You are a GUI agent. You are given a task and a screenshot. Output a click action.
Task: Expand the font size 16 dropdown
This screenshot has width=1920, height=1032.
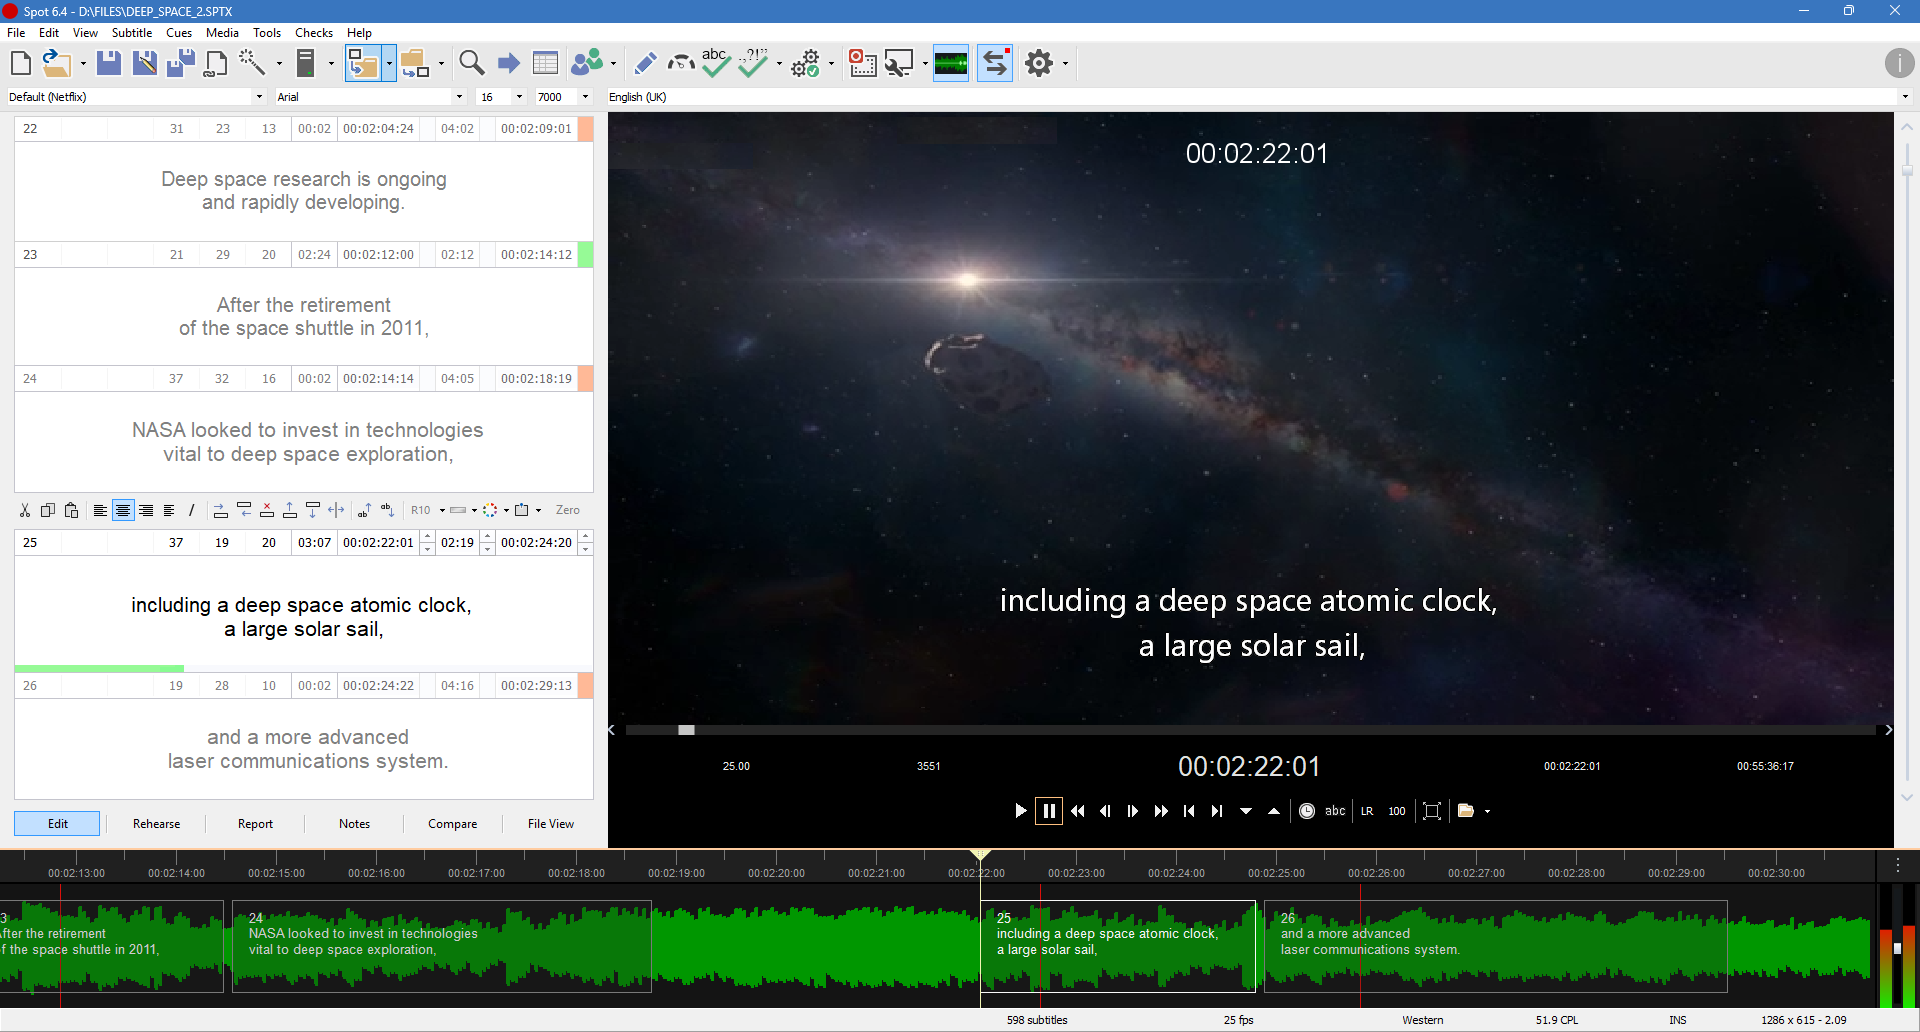click(x=521, y=96)
